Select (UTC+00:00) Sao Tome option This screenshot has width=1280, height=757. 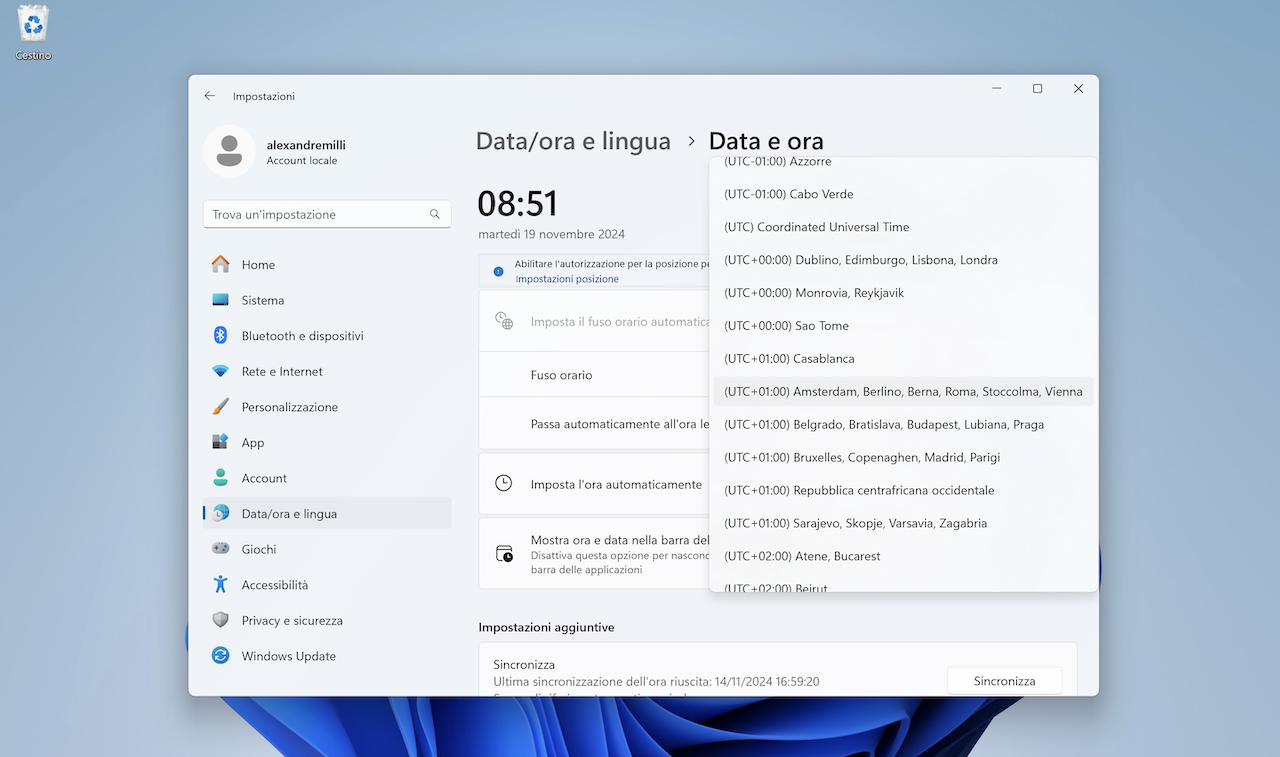[904, 326]
